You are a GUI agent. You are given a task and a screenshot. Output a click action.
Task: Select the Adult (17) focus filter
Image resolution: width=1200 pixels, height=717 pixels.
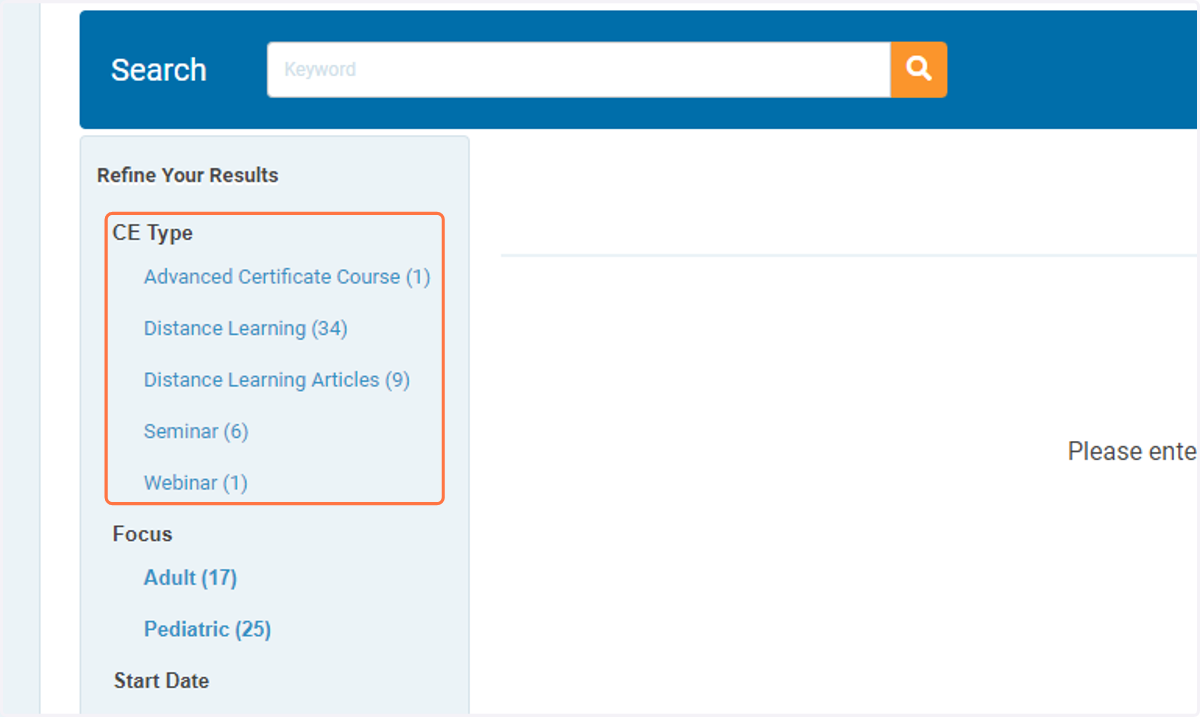[x=190, y=578]
